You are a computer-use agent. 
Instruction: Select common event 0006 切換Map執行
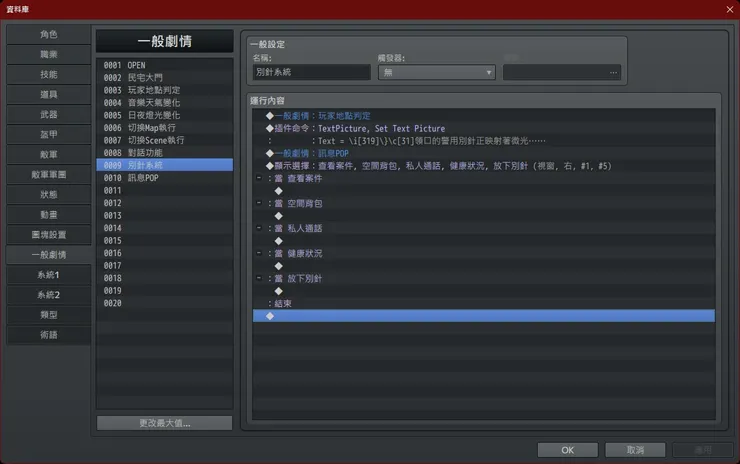point(165,127)
